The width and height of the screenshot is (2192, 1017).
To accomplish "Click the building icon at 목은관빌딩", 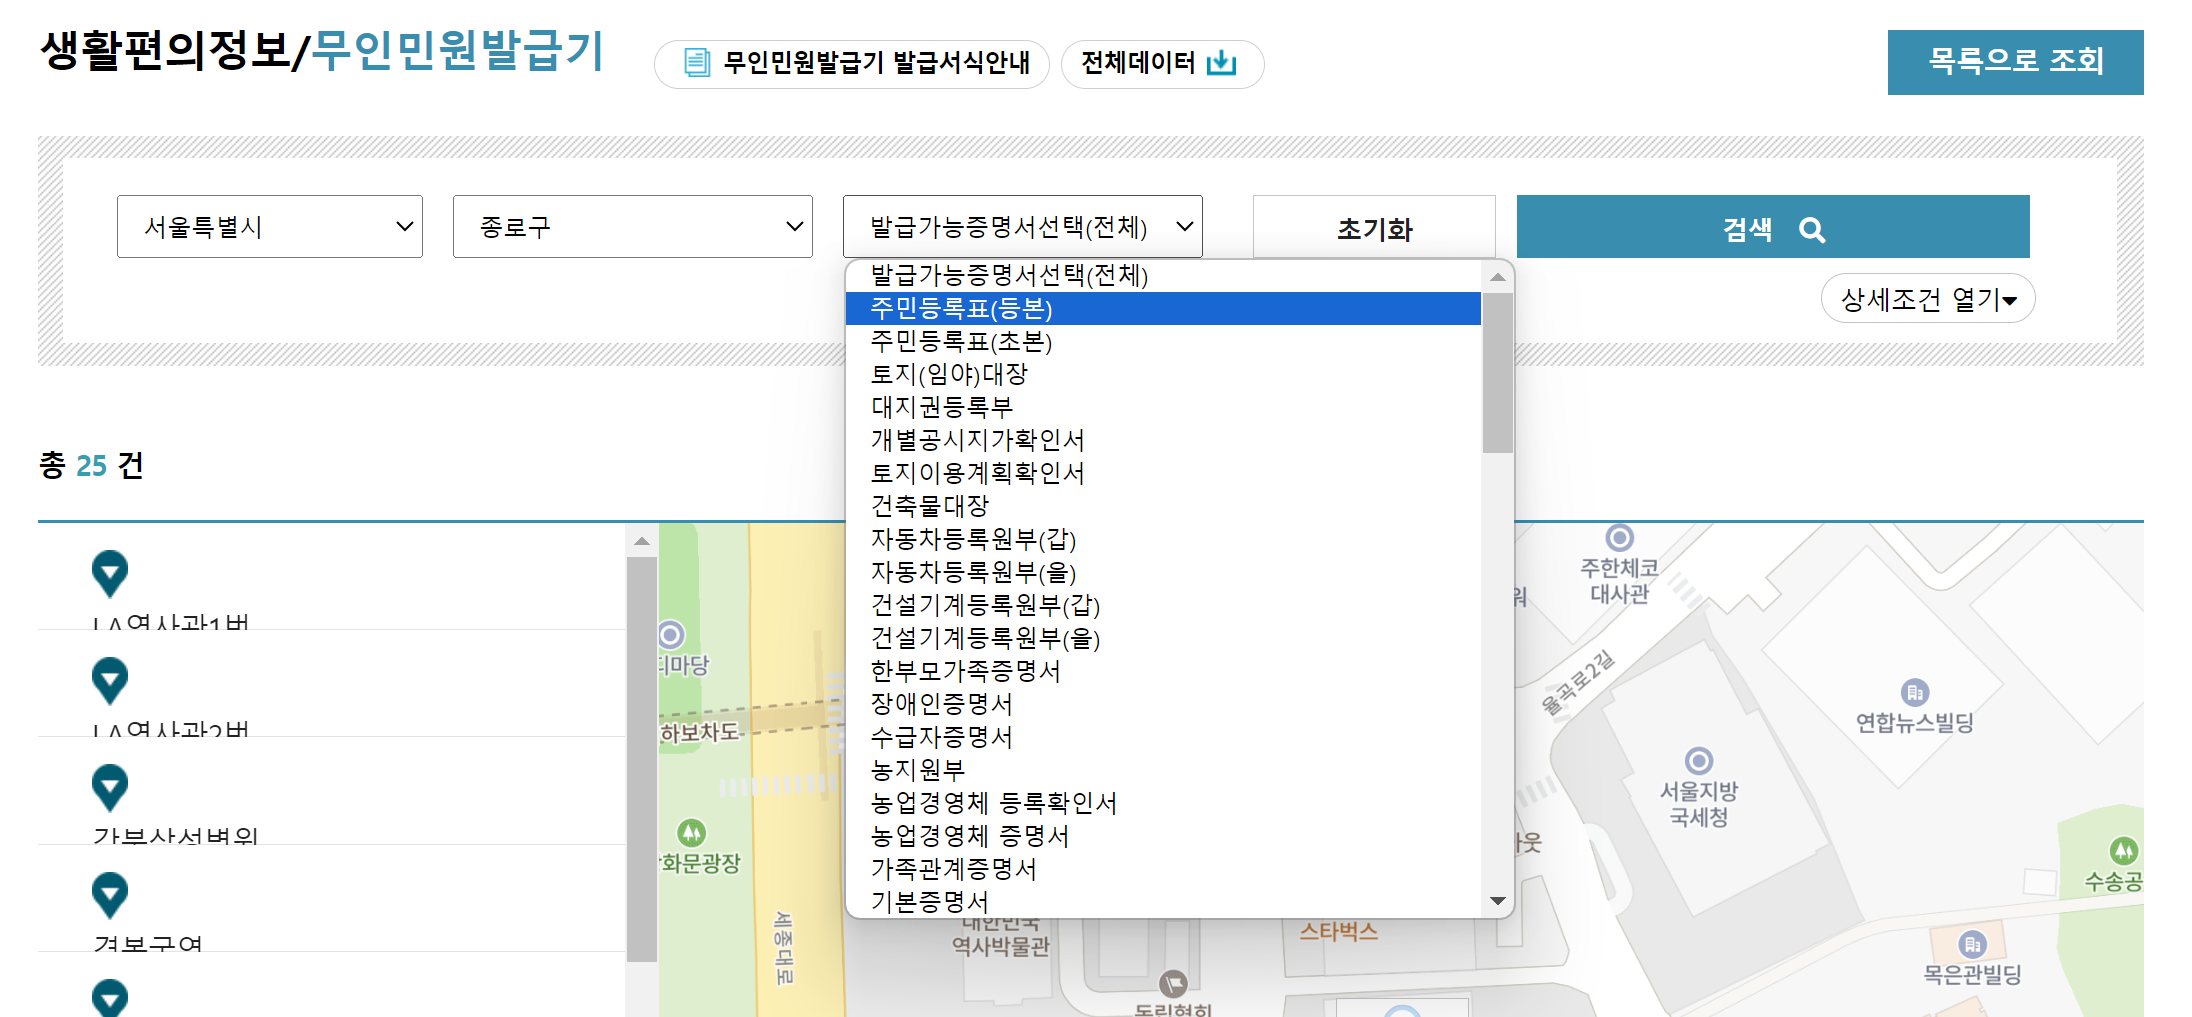I will pos(1971,944).
